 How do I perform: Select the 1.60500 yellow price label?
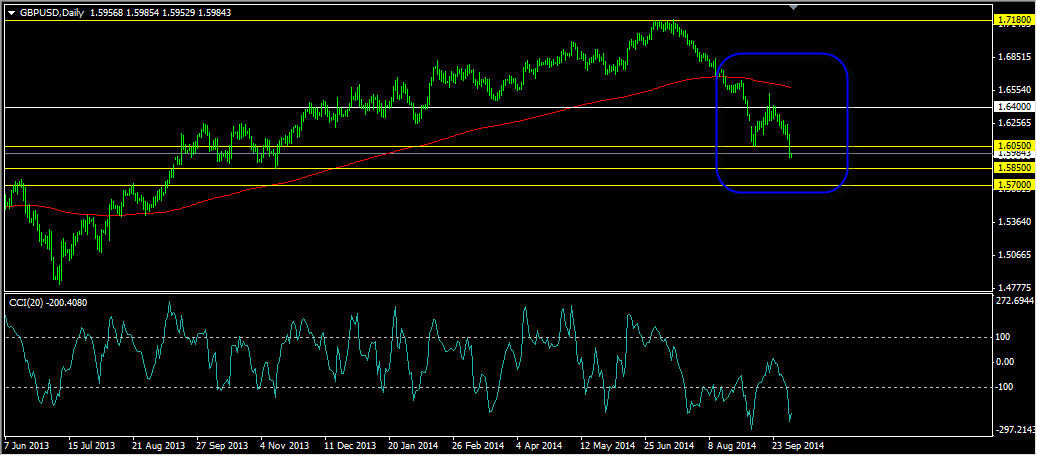tap(1014, 146)
